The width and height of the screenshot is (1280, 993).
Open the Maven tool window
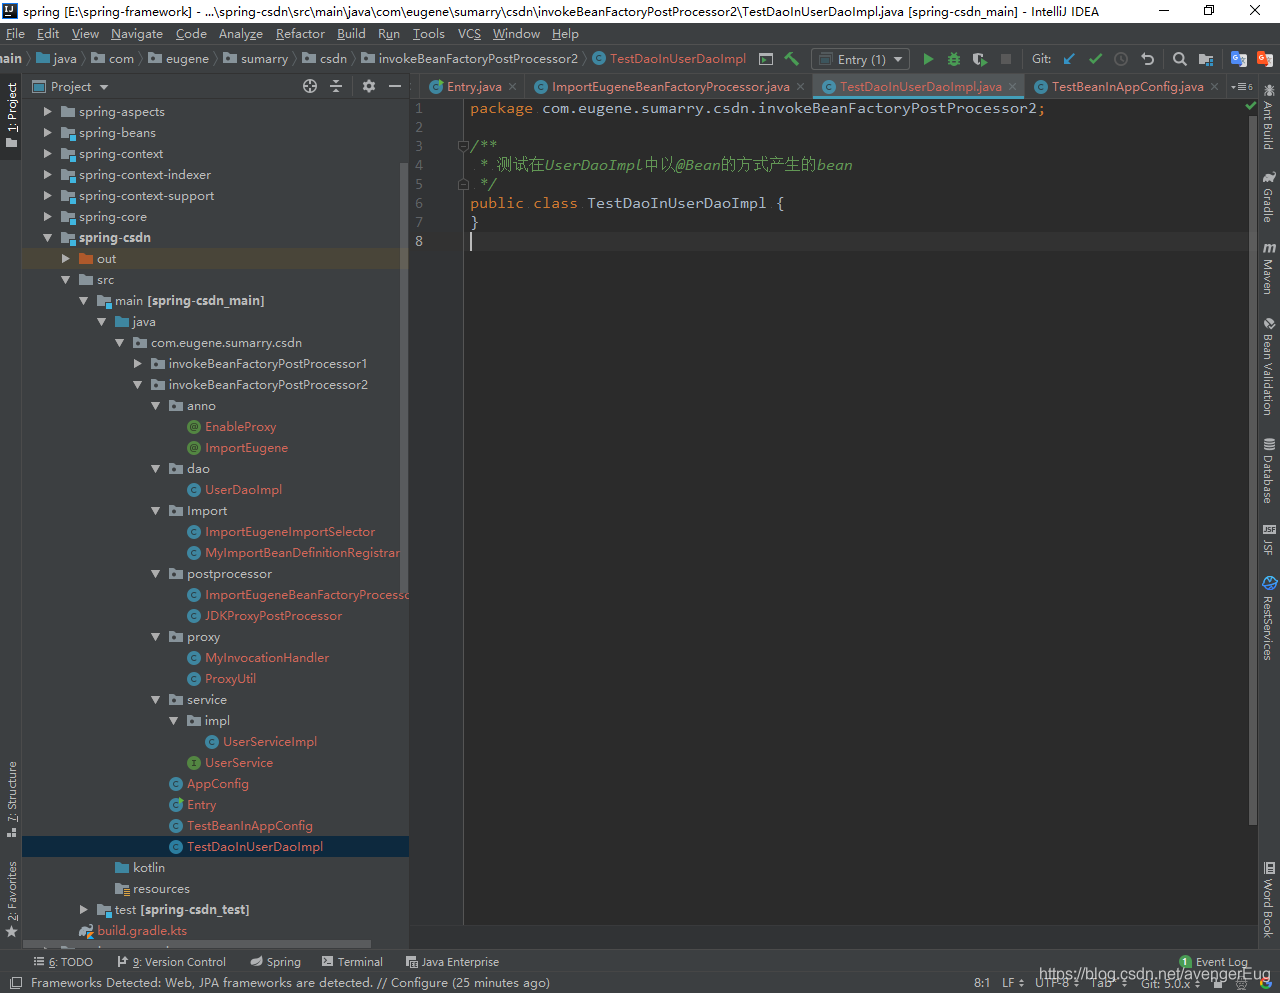click(1269, 267)
